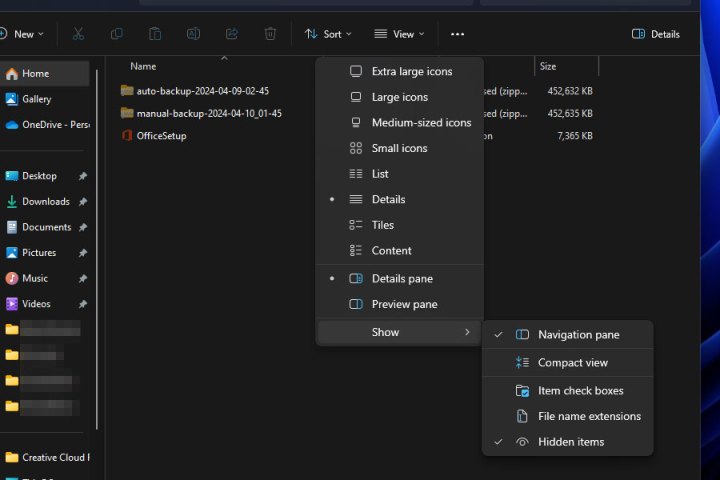Click the Paste clipboard icon
This screenshot has height=480, width=720.
(155, 34)
